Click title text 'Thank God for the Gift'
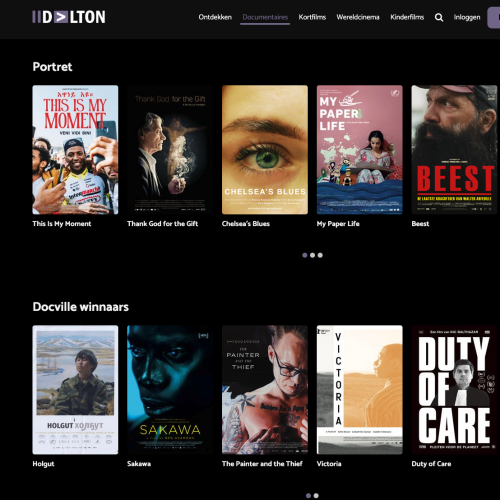Viewport: 500px width, 500px height. point(162,224)
